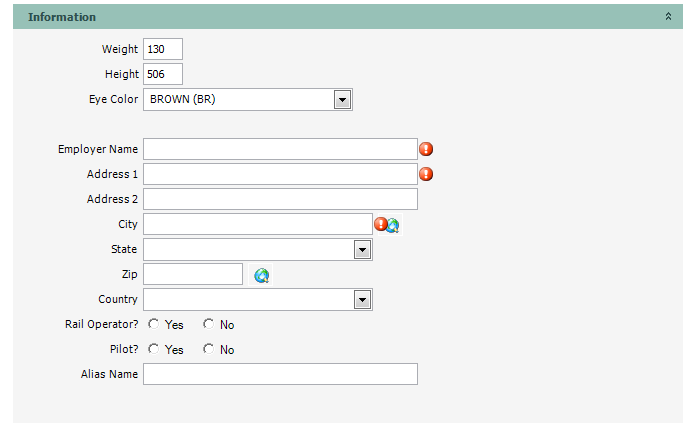Select Yes for Rail Operator
Viewport: 687px width, 431px height.
coord(153,324)
